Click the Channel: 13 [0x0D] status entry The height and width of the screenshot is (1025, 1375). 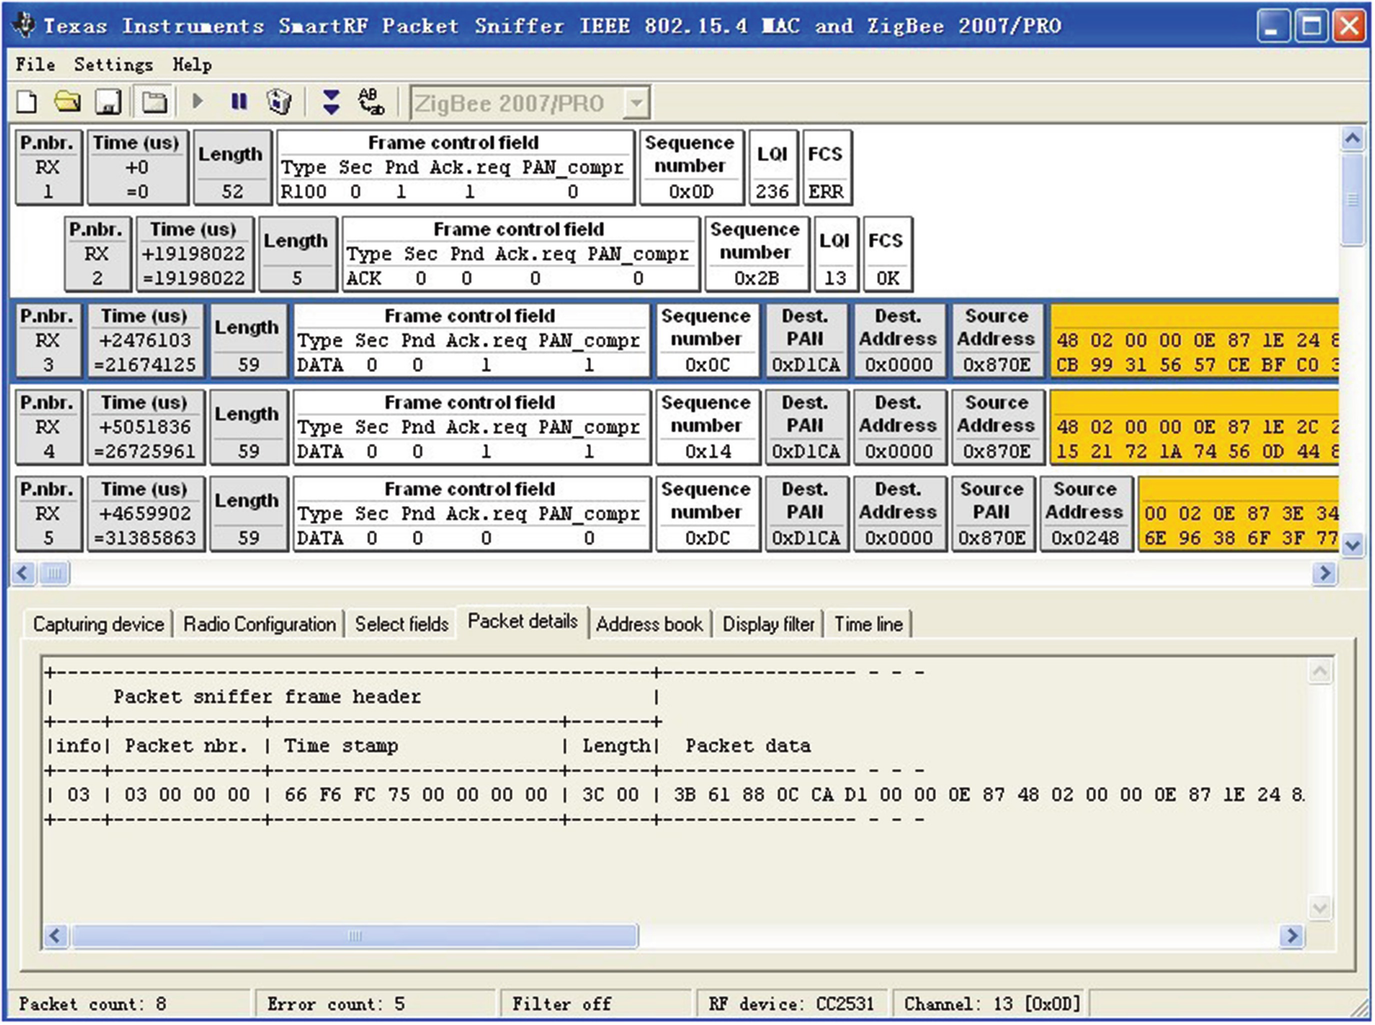[992, 1003]
